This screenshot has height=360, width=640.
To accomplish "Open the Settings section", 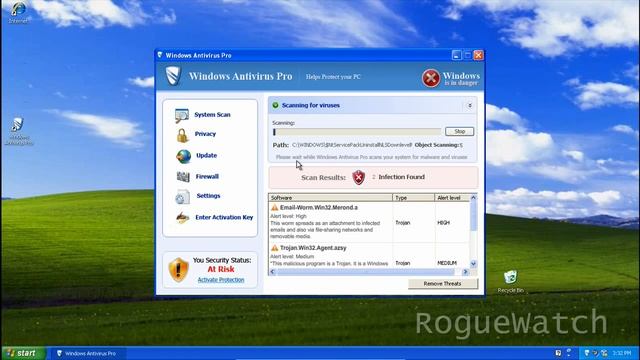I will pyautogui.click(x=208, y=196).
